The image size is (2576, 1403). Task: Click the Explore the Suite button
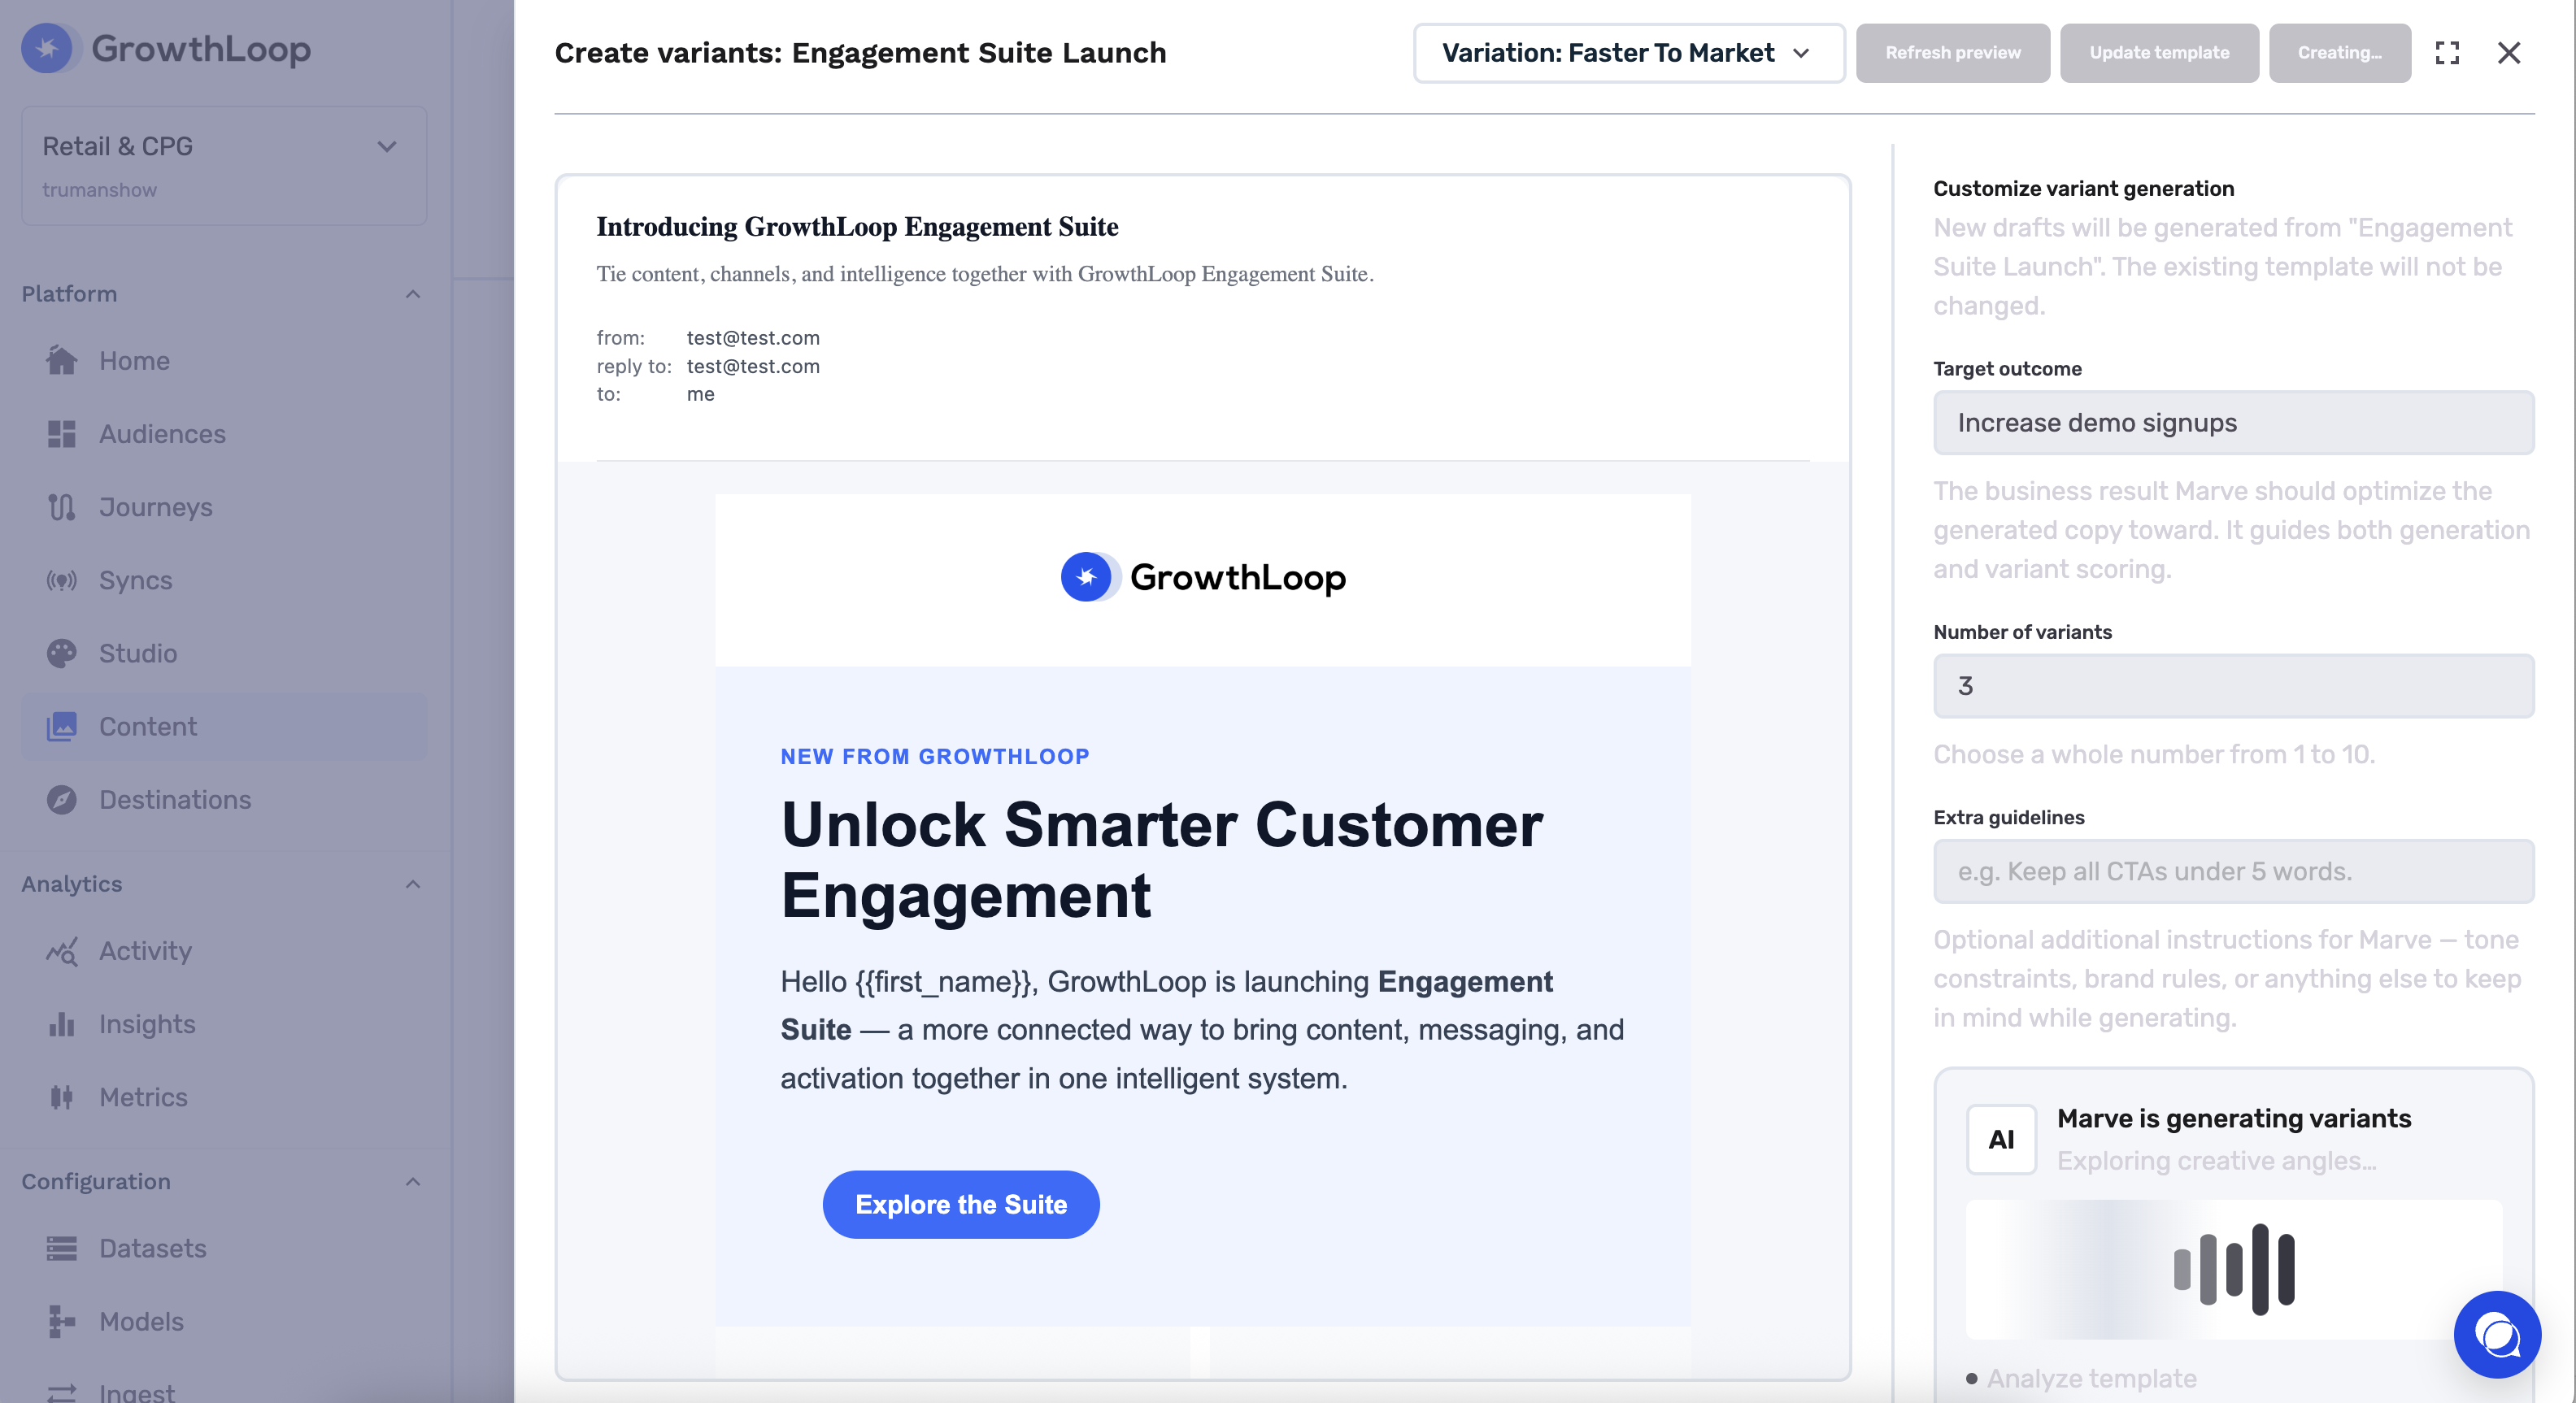click(961, 1204)
